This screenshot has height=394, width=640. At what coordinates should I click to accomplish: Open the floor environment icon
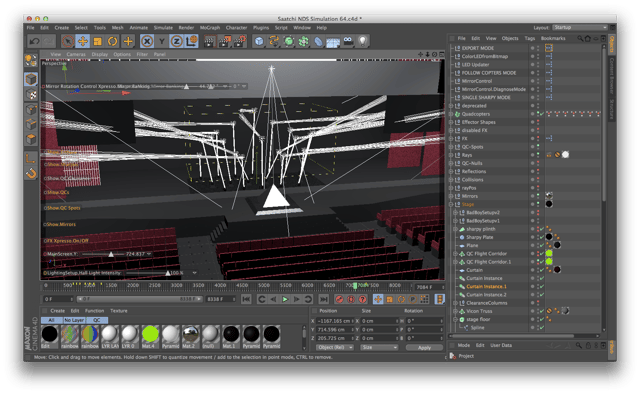[333, 41]
